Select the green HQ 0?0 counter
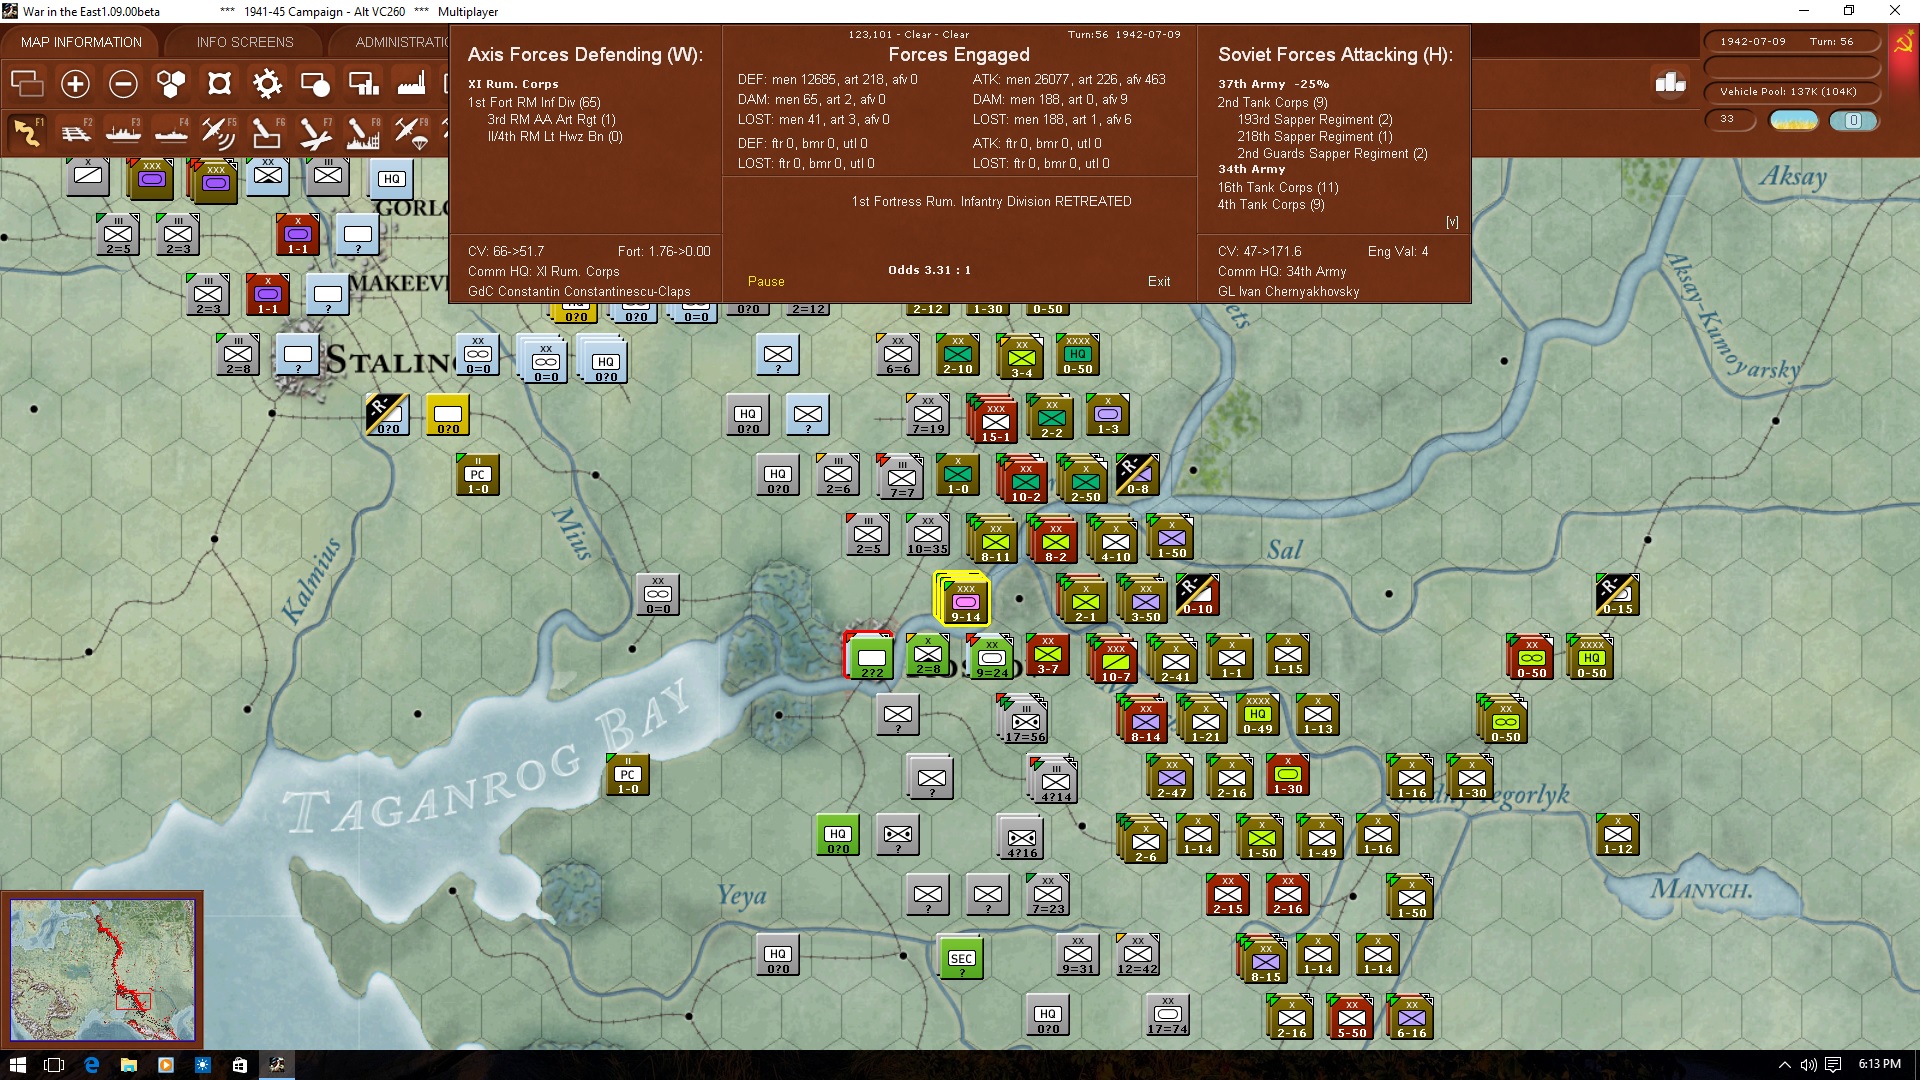The height and width of the screenshot is (1080, 1920). pos(838,835)
